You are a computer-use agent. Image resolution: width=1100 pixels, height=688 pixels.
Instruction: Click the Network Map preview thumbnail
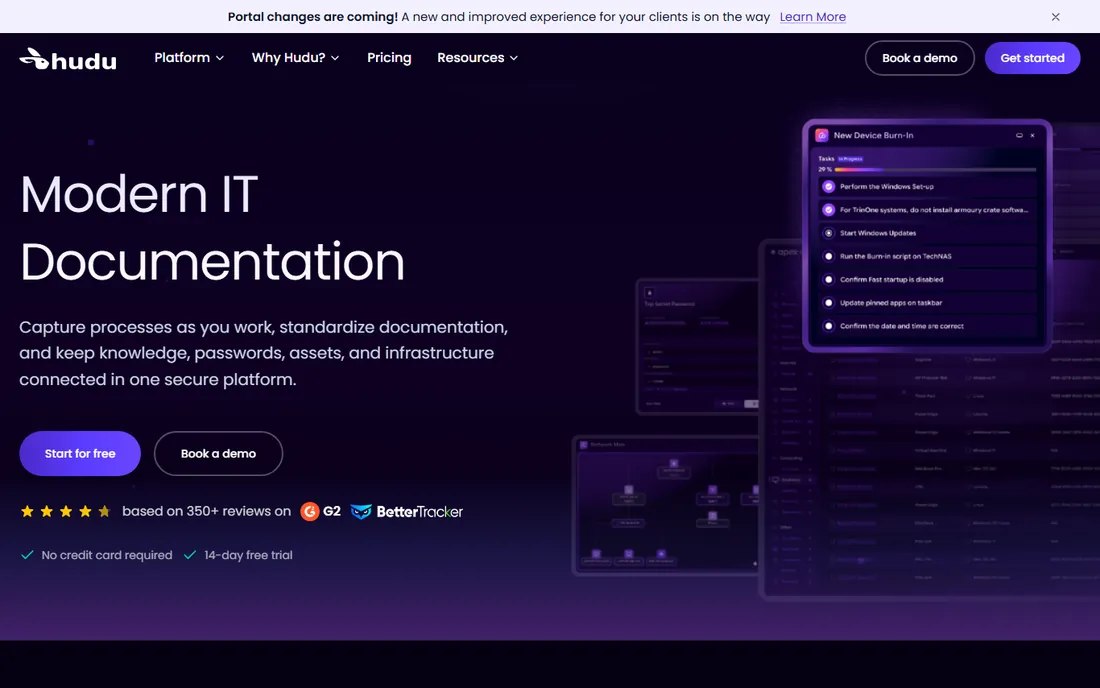(x=666, y=505)
